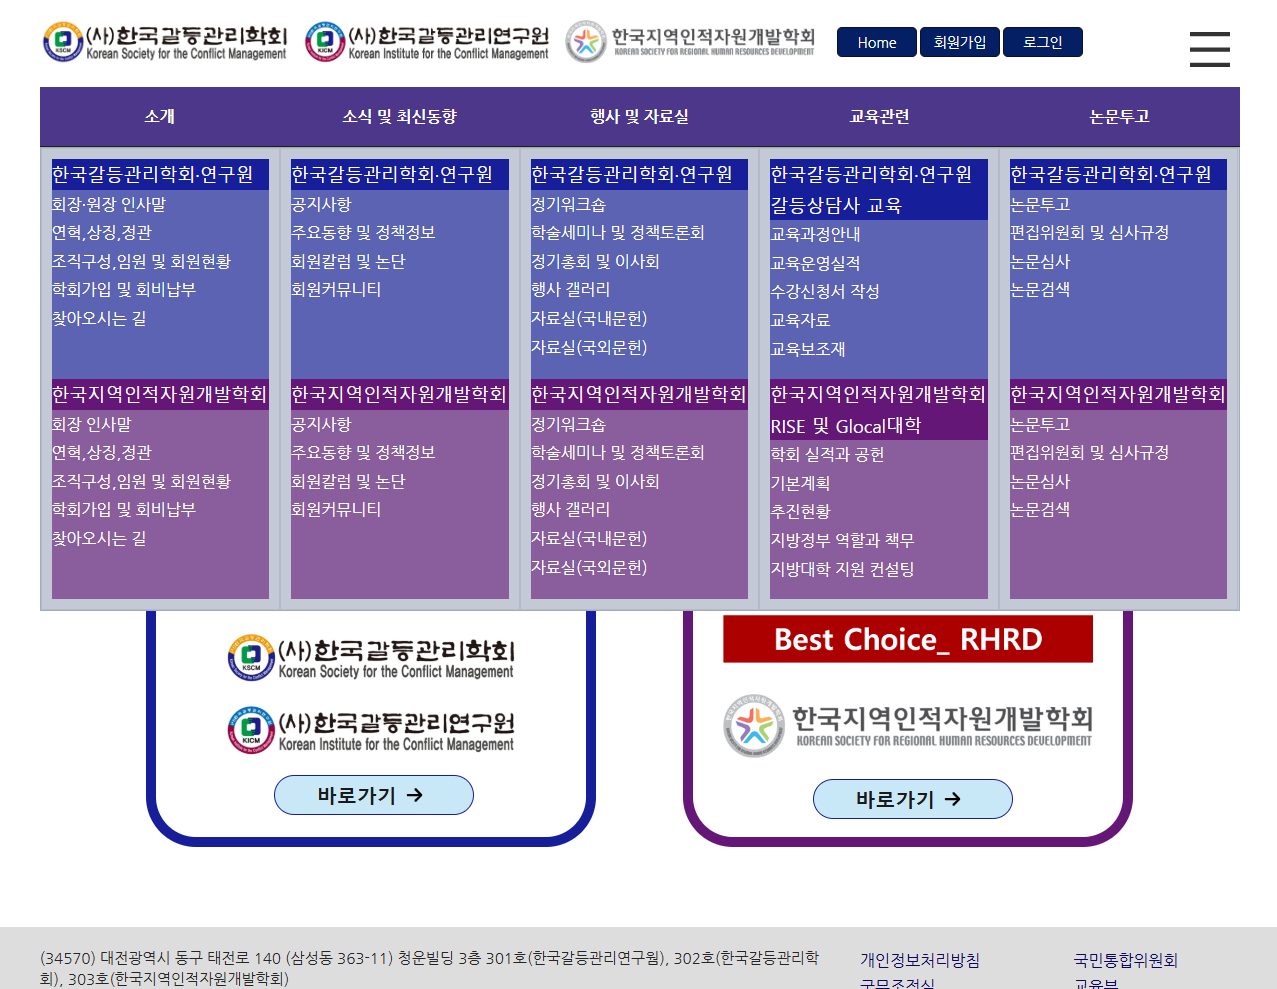Screen dimensions: 1277x989
Task: Open 회원커뮤니티 in the purple section
Action: (x=336, y=509)
